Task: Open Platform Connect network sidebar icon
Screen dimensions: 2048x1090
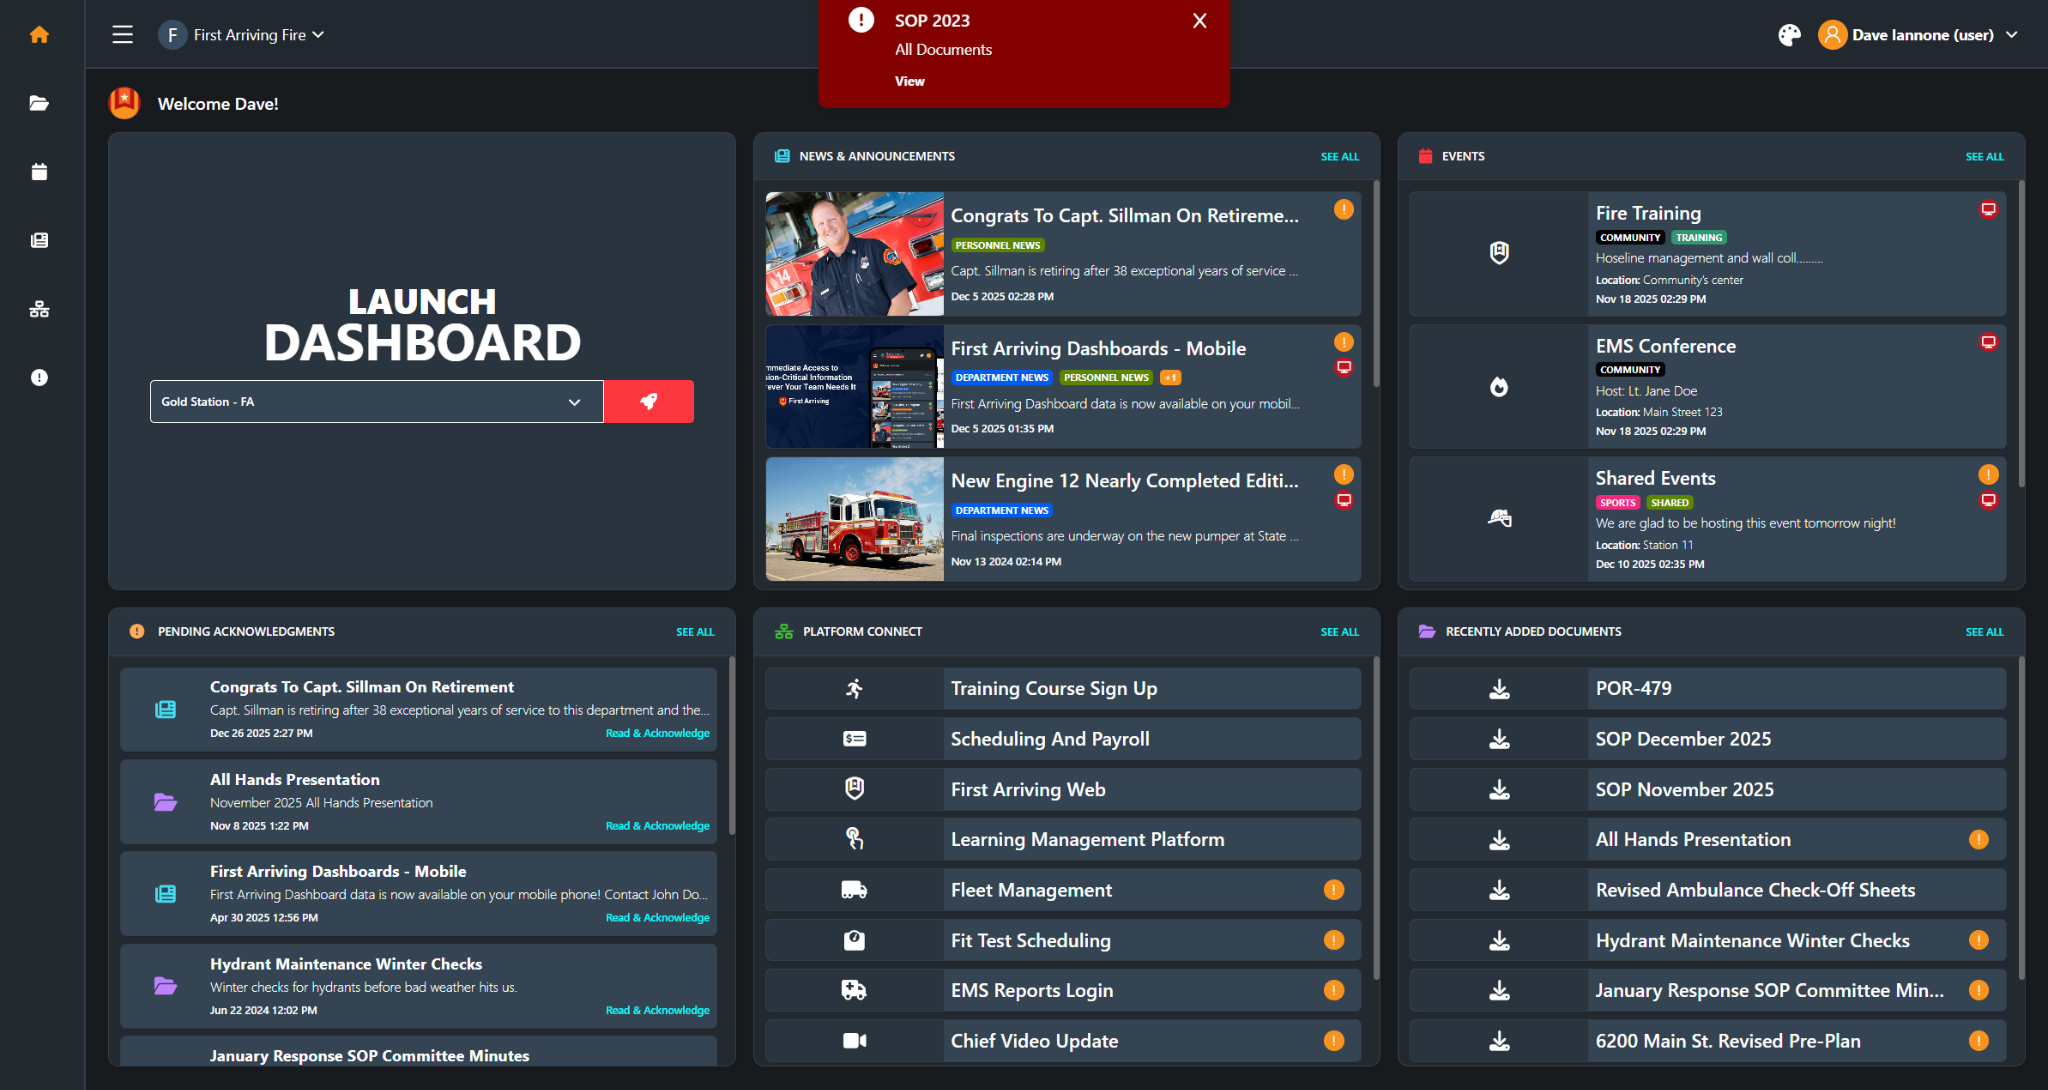Action: 39,309
